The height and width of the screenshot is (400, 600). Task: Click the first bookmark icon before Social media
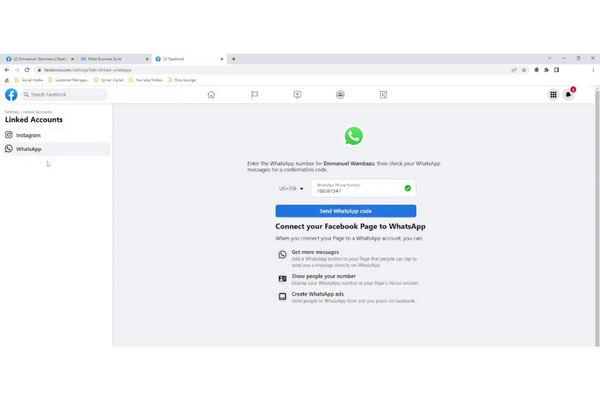(7, 80)
